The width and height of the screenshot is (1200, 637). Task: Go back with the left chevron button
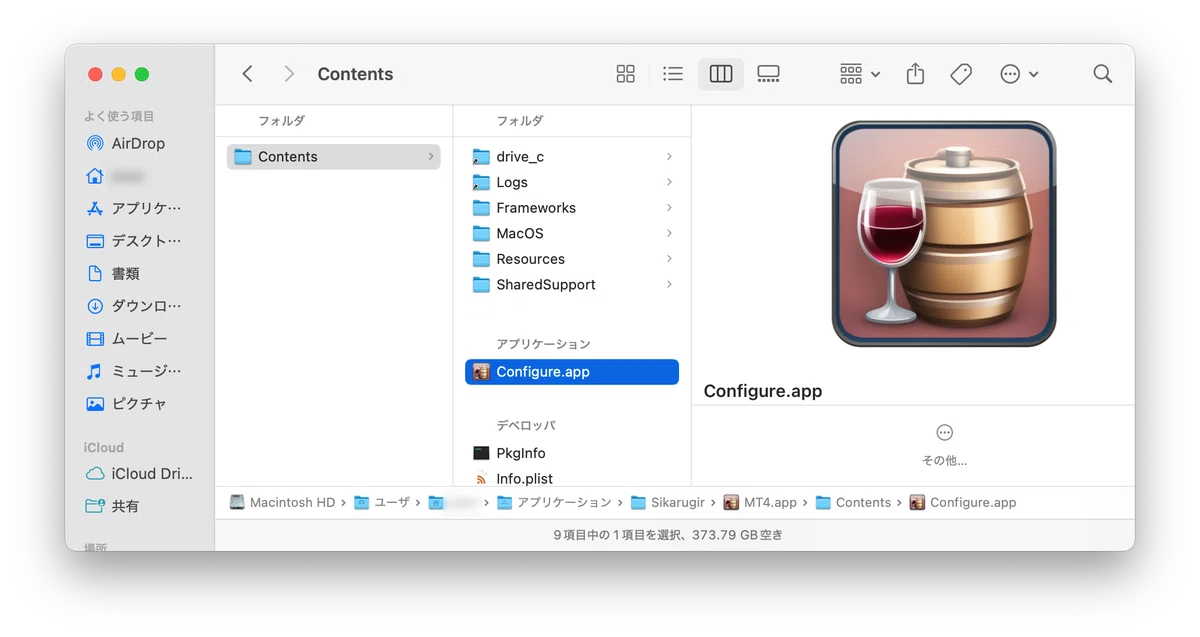click(x=248, y=74)
